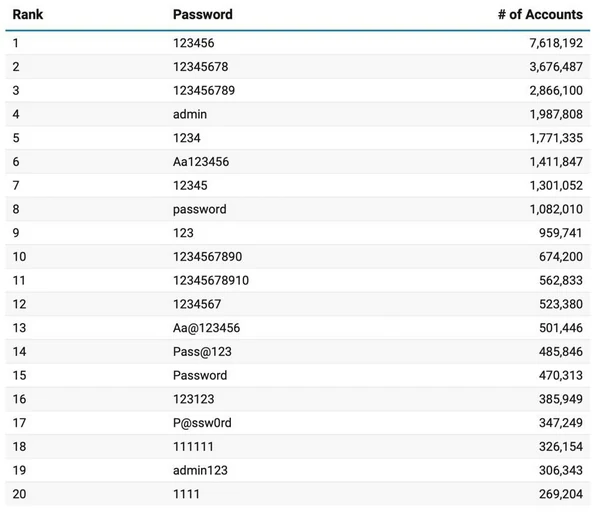Select the 'admin' password cell in rank 4

coord(190,114)
